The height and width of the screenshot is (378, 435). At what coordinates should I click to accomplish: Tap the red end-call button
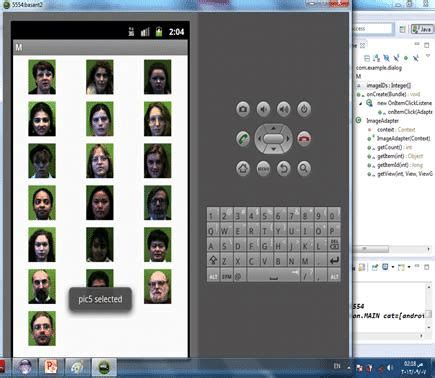click(304, 138)
